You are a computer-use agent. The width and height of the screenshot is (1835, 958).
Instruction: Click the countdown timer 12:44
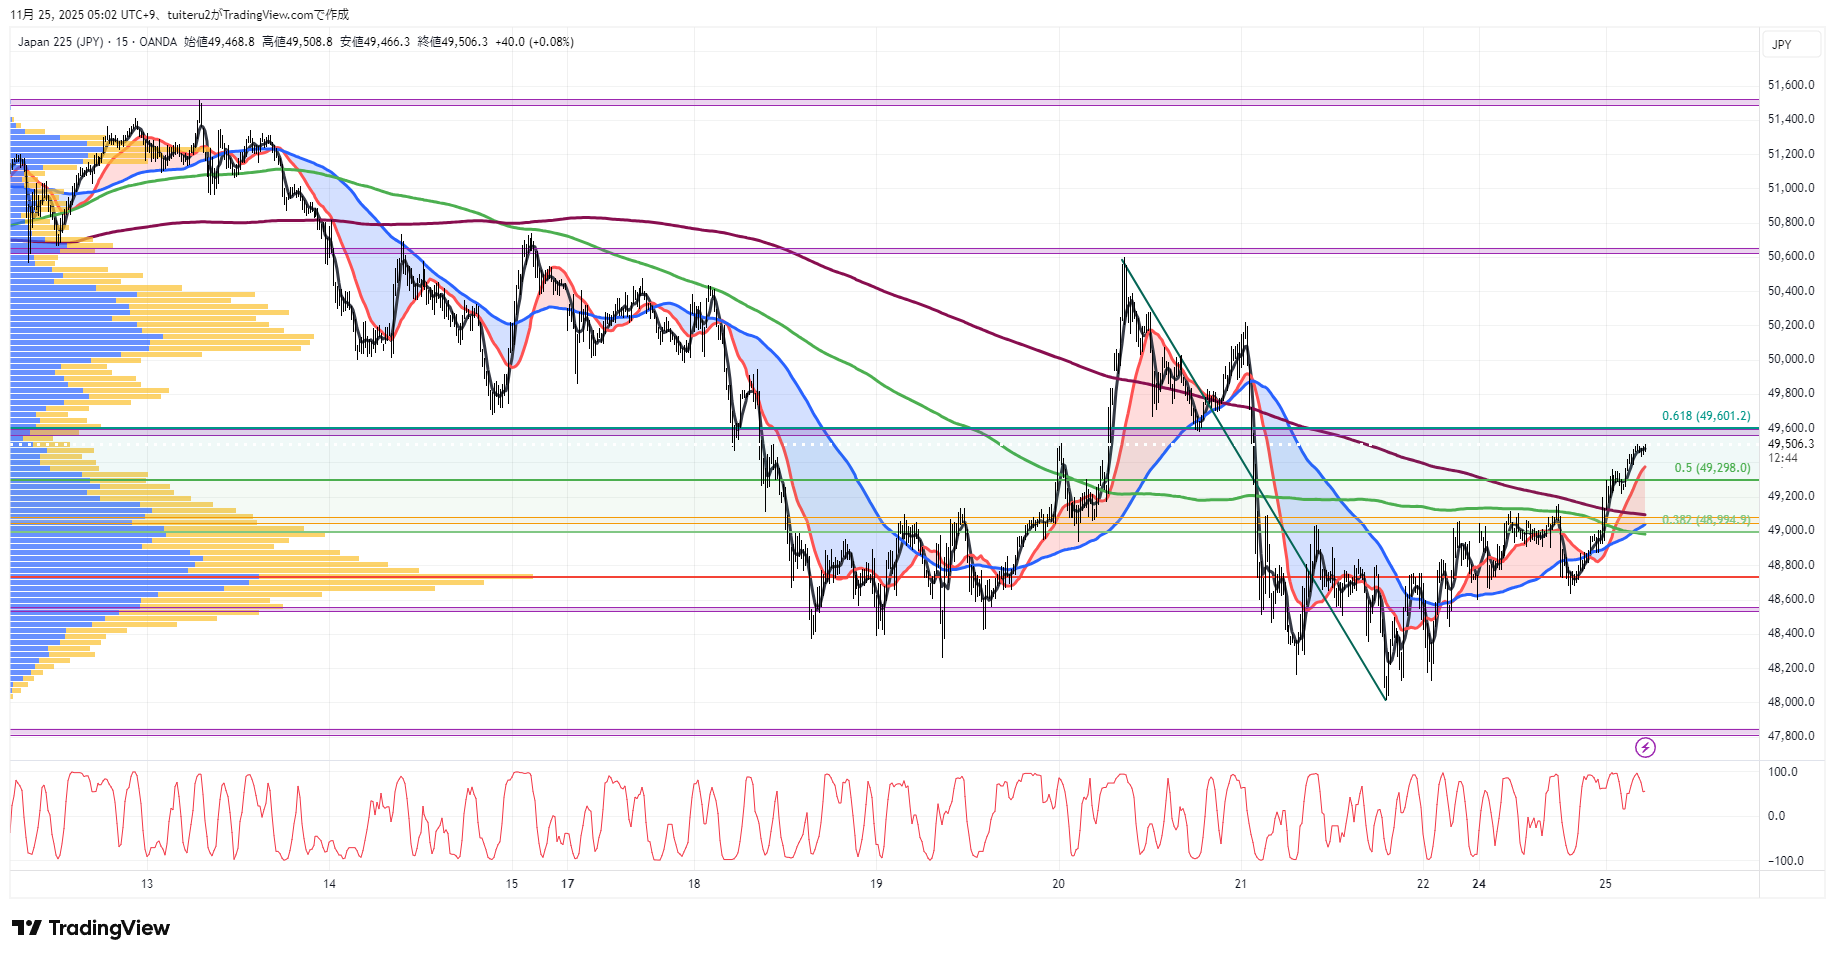point(1782,458)
